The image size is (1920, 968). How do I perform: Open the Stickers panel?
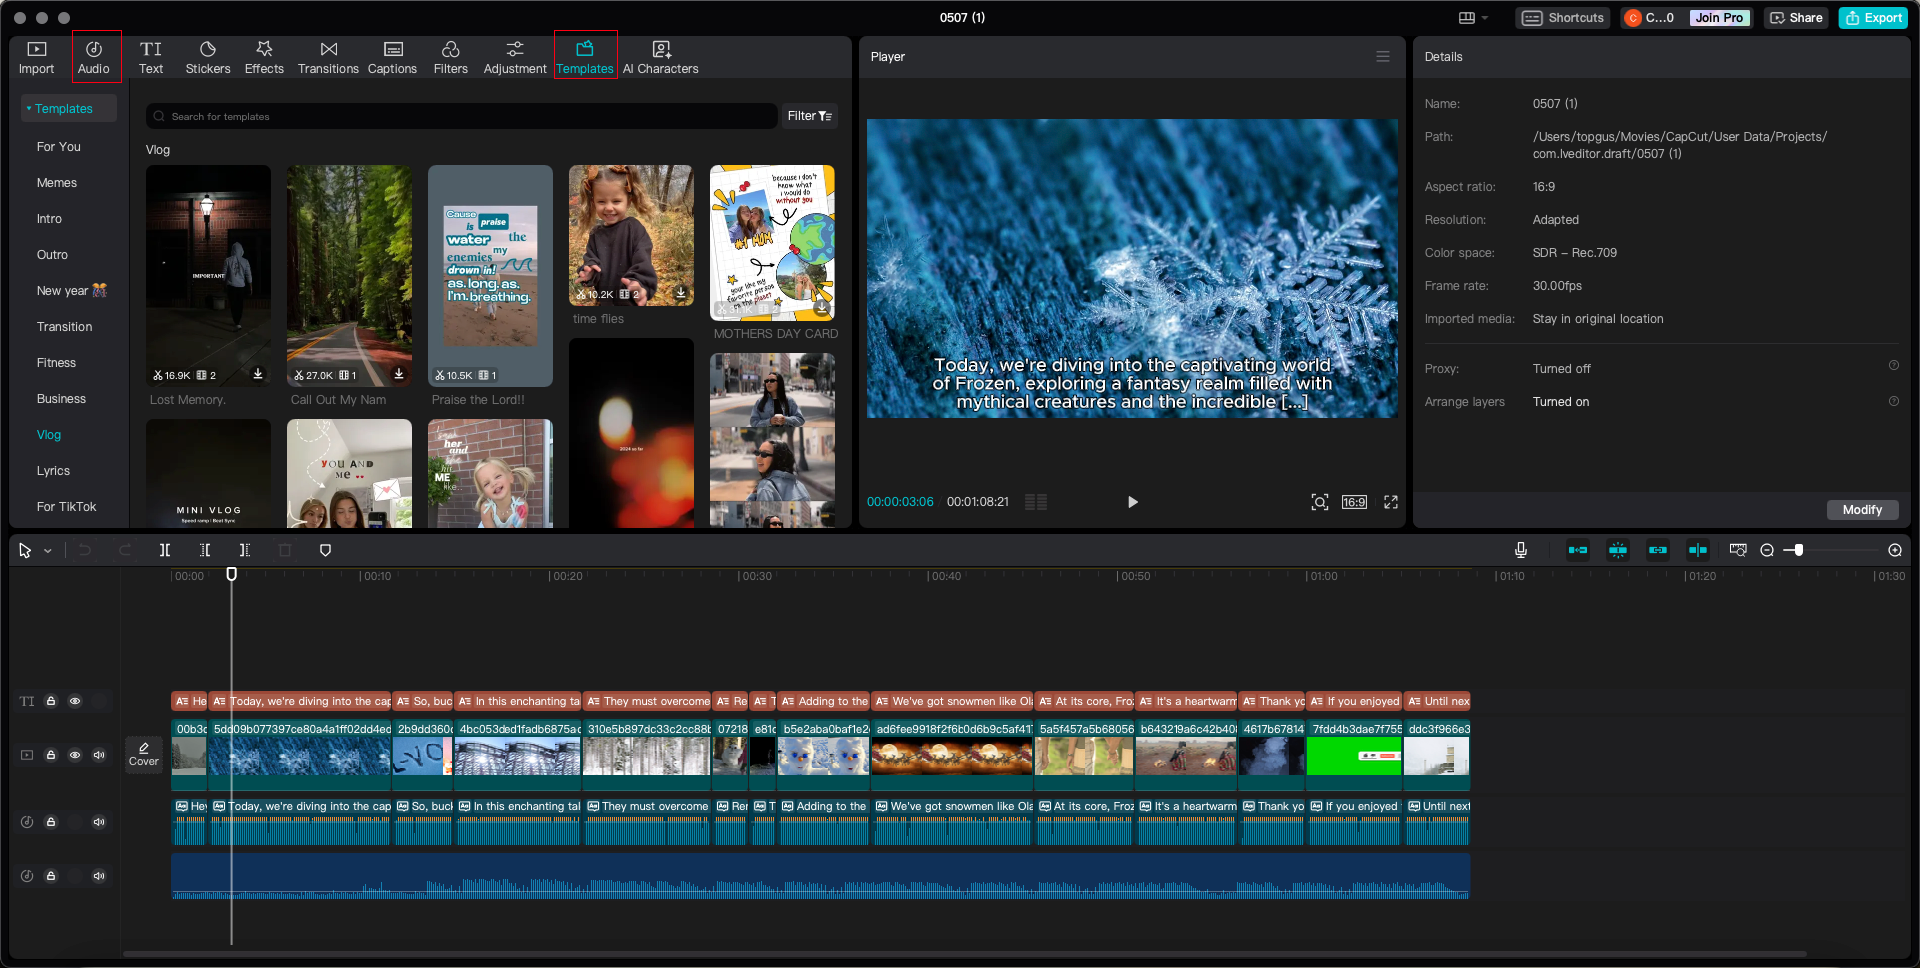click(208, 56)
